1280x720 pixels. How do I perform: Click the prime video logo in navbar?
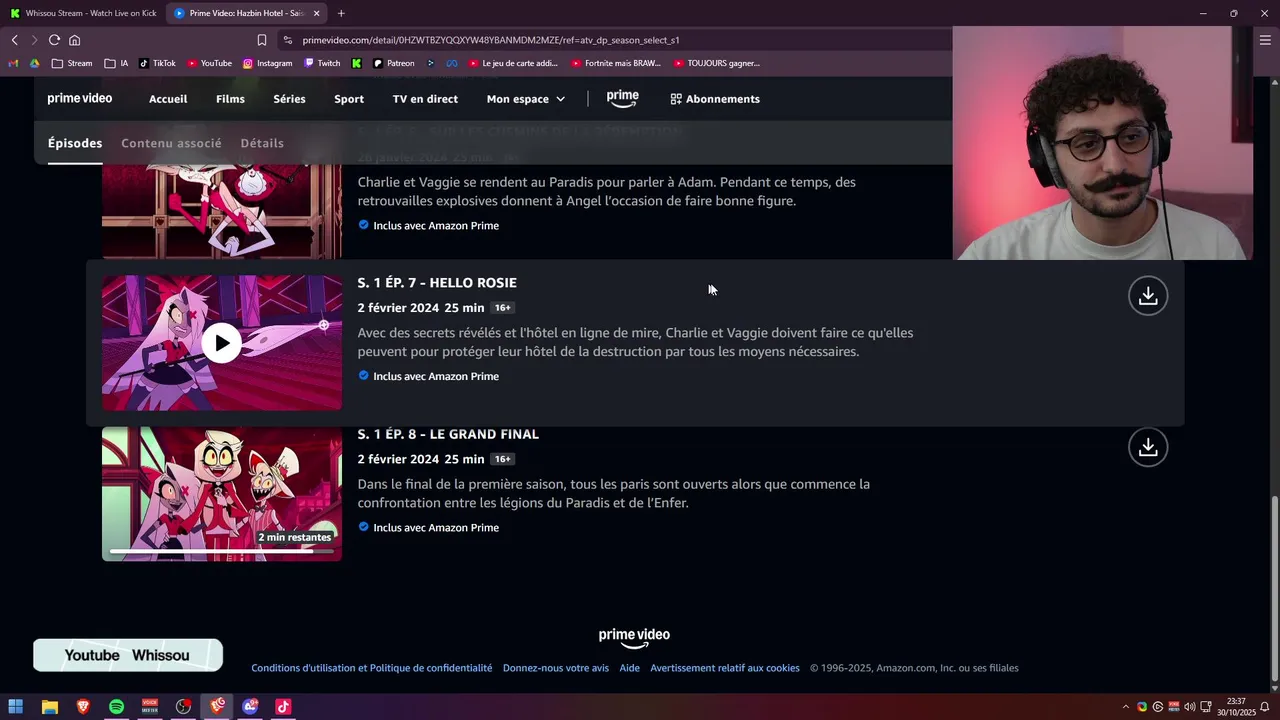[x=80, y=99]
